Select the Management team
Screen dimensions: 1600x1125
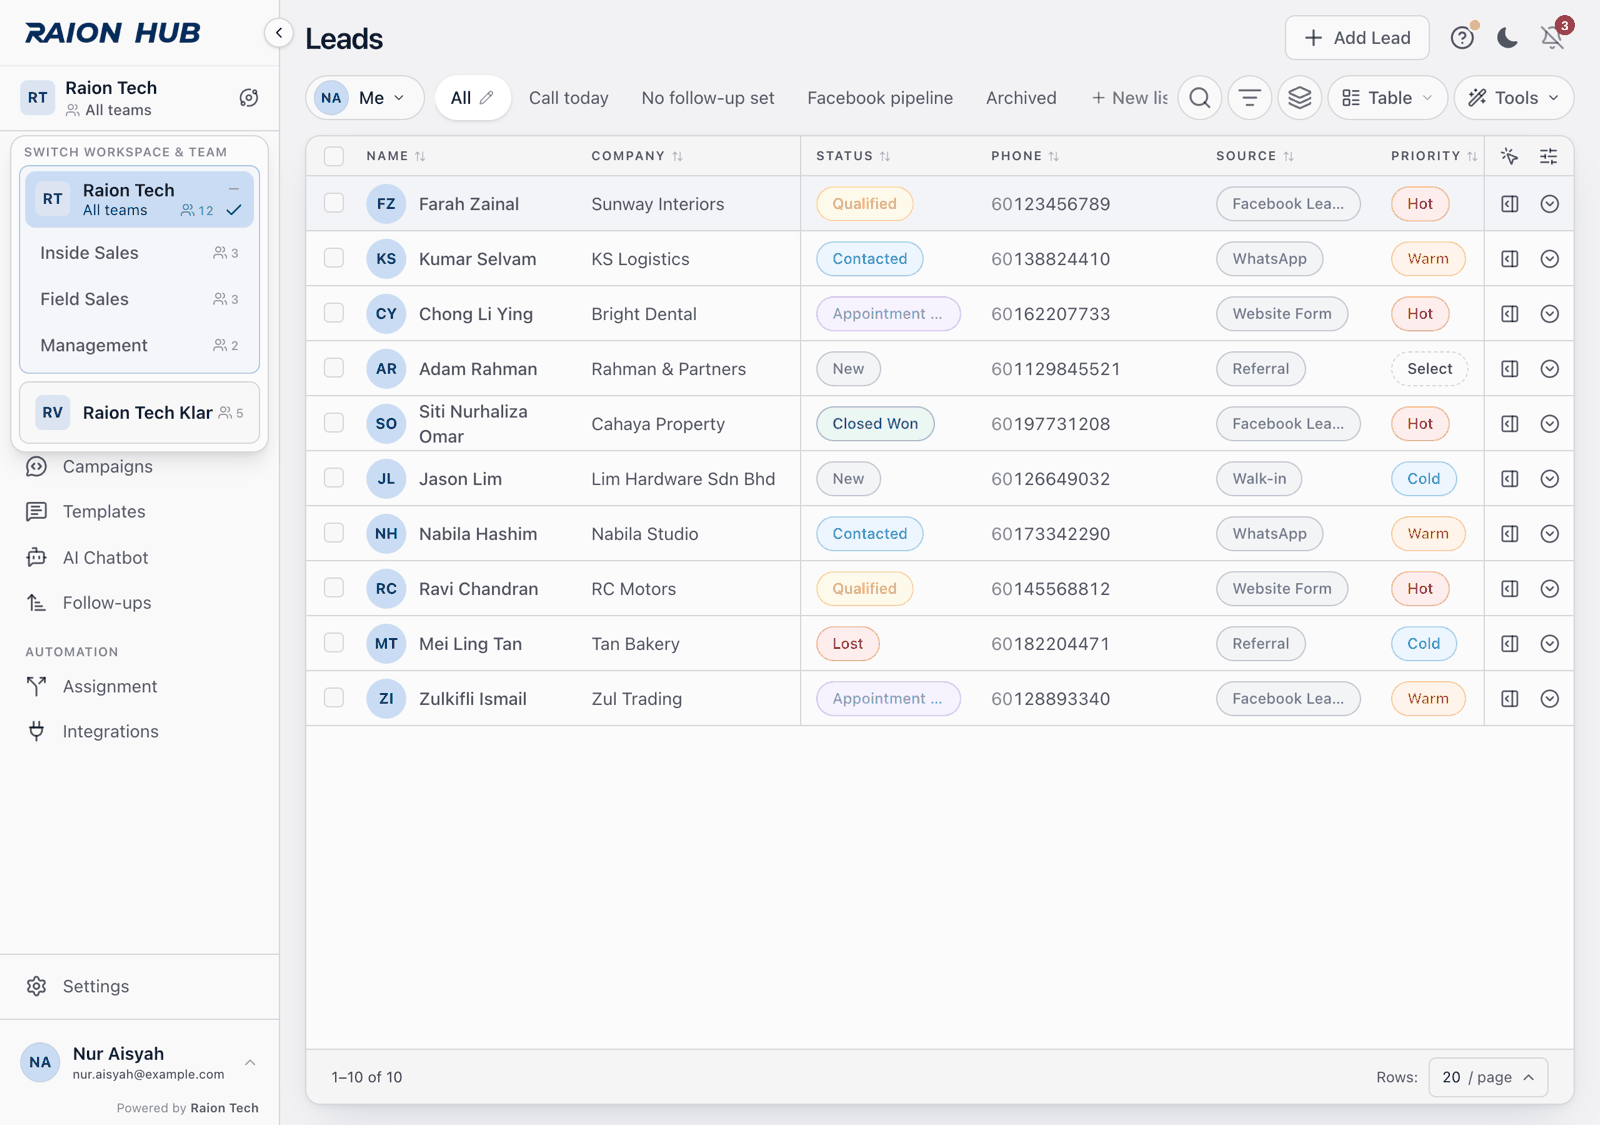[139, 345]
